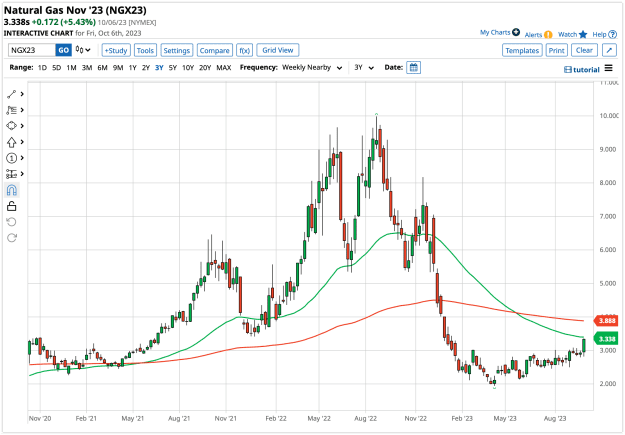Viewport: 625px width, 435px height.
Task: Select the 1M range
Action: [71, 68]
